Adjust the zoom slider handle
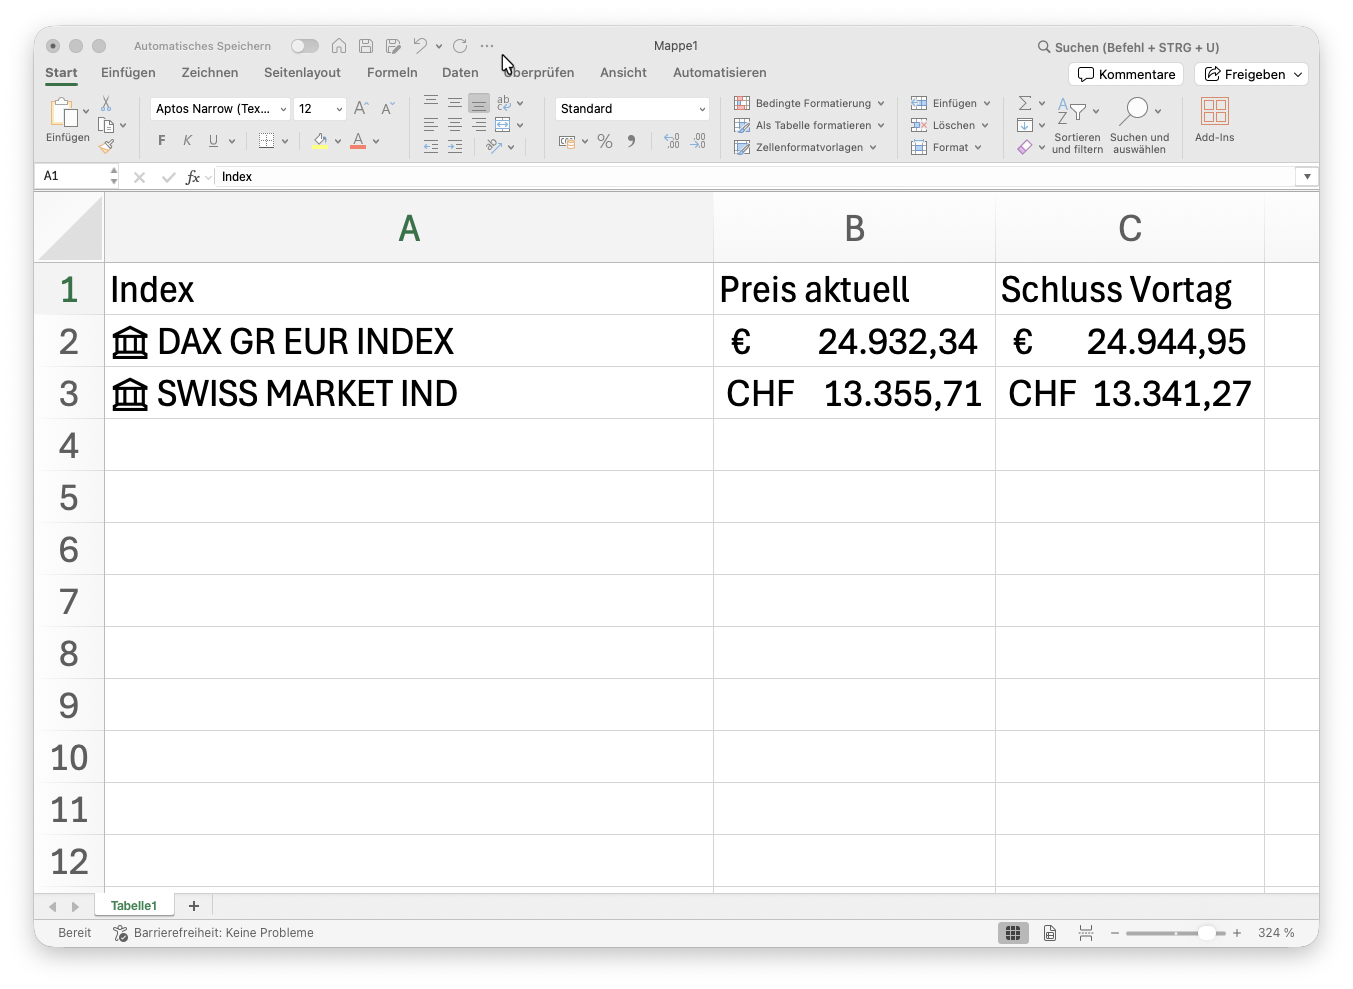The width and height of the screenshot is (1353, 989). 1207,933
